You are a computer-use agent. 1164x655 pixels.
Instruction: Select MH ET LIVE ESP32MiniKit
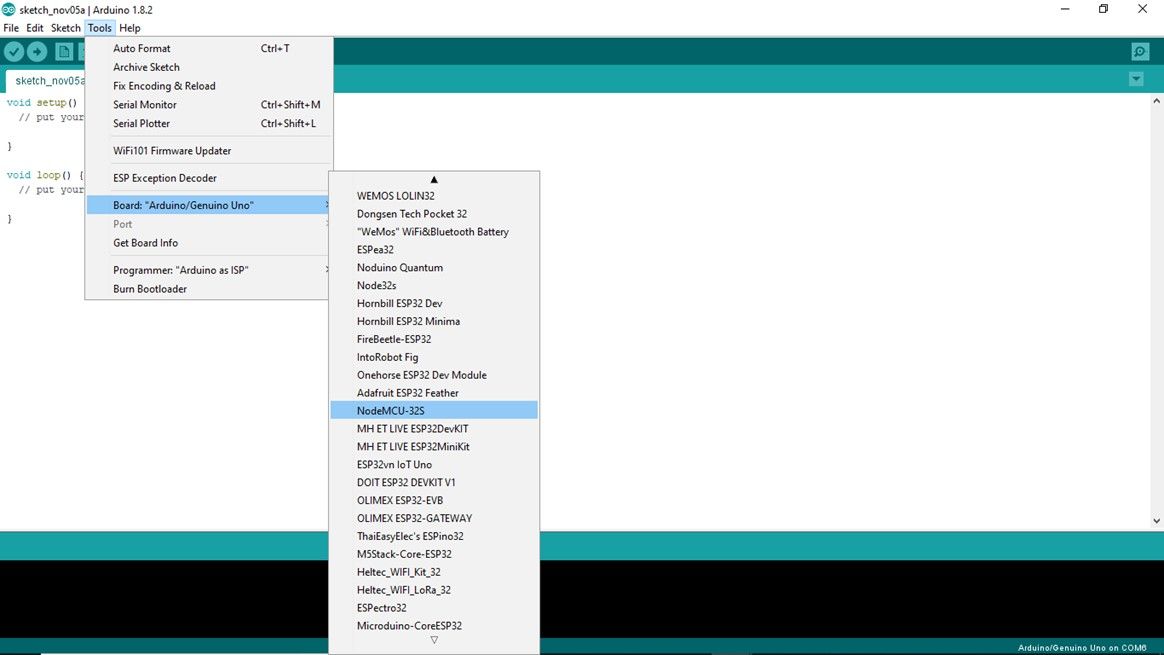[434, 446]
